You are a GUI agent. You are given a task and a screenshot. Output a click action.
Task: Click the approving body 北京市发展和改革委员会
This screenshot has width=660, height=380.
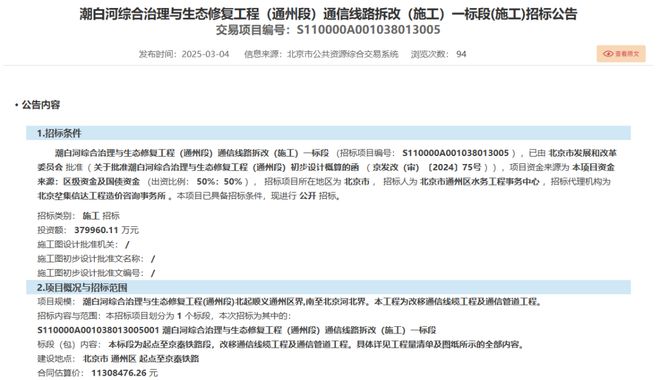(x=327, y=160)
